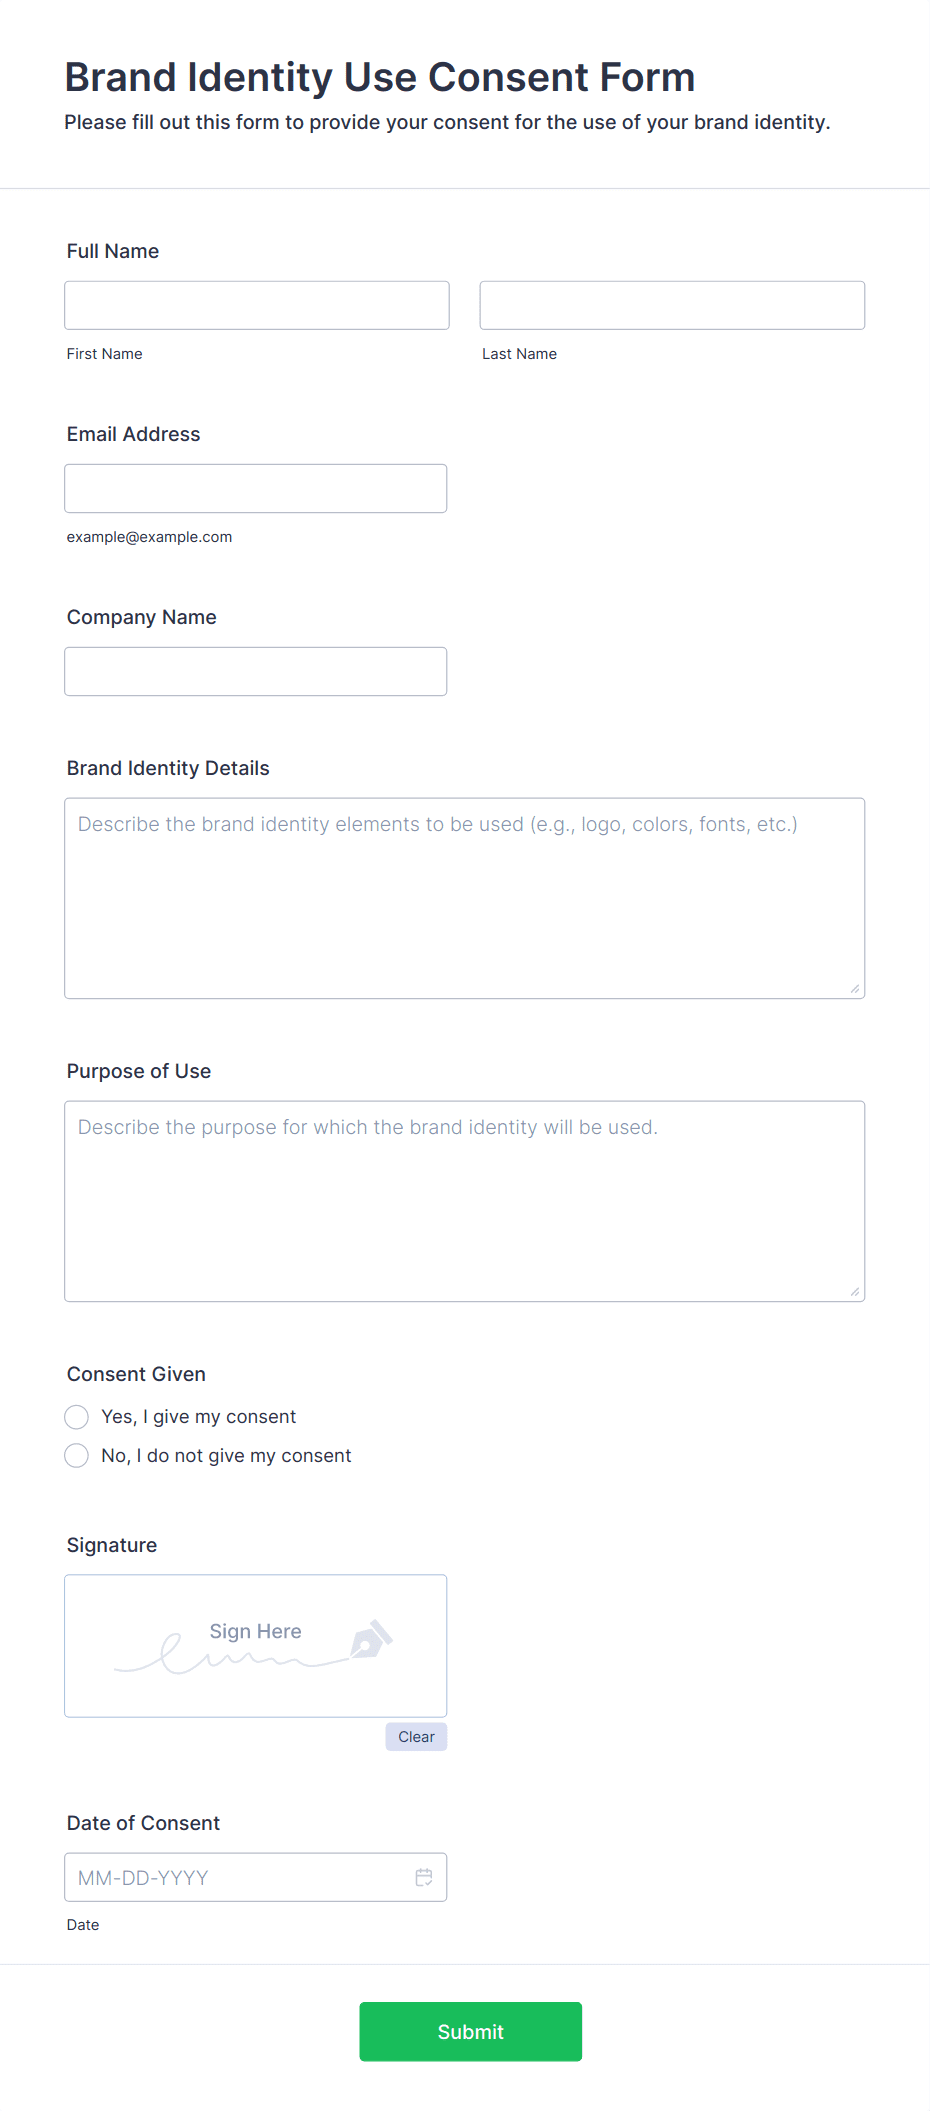Click the Company Name field
Image resolution: width=930 pixels, height=2111 pixels.
coord(256,671)
